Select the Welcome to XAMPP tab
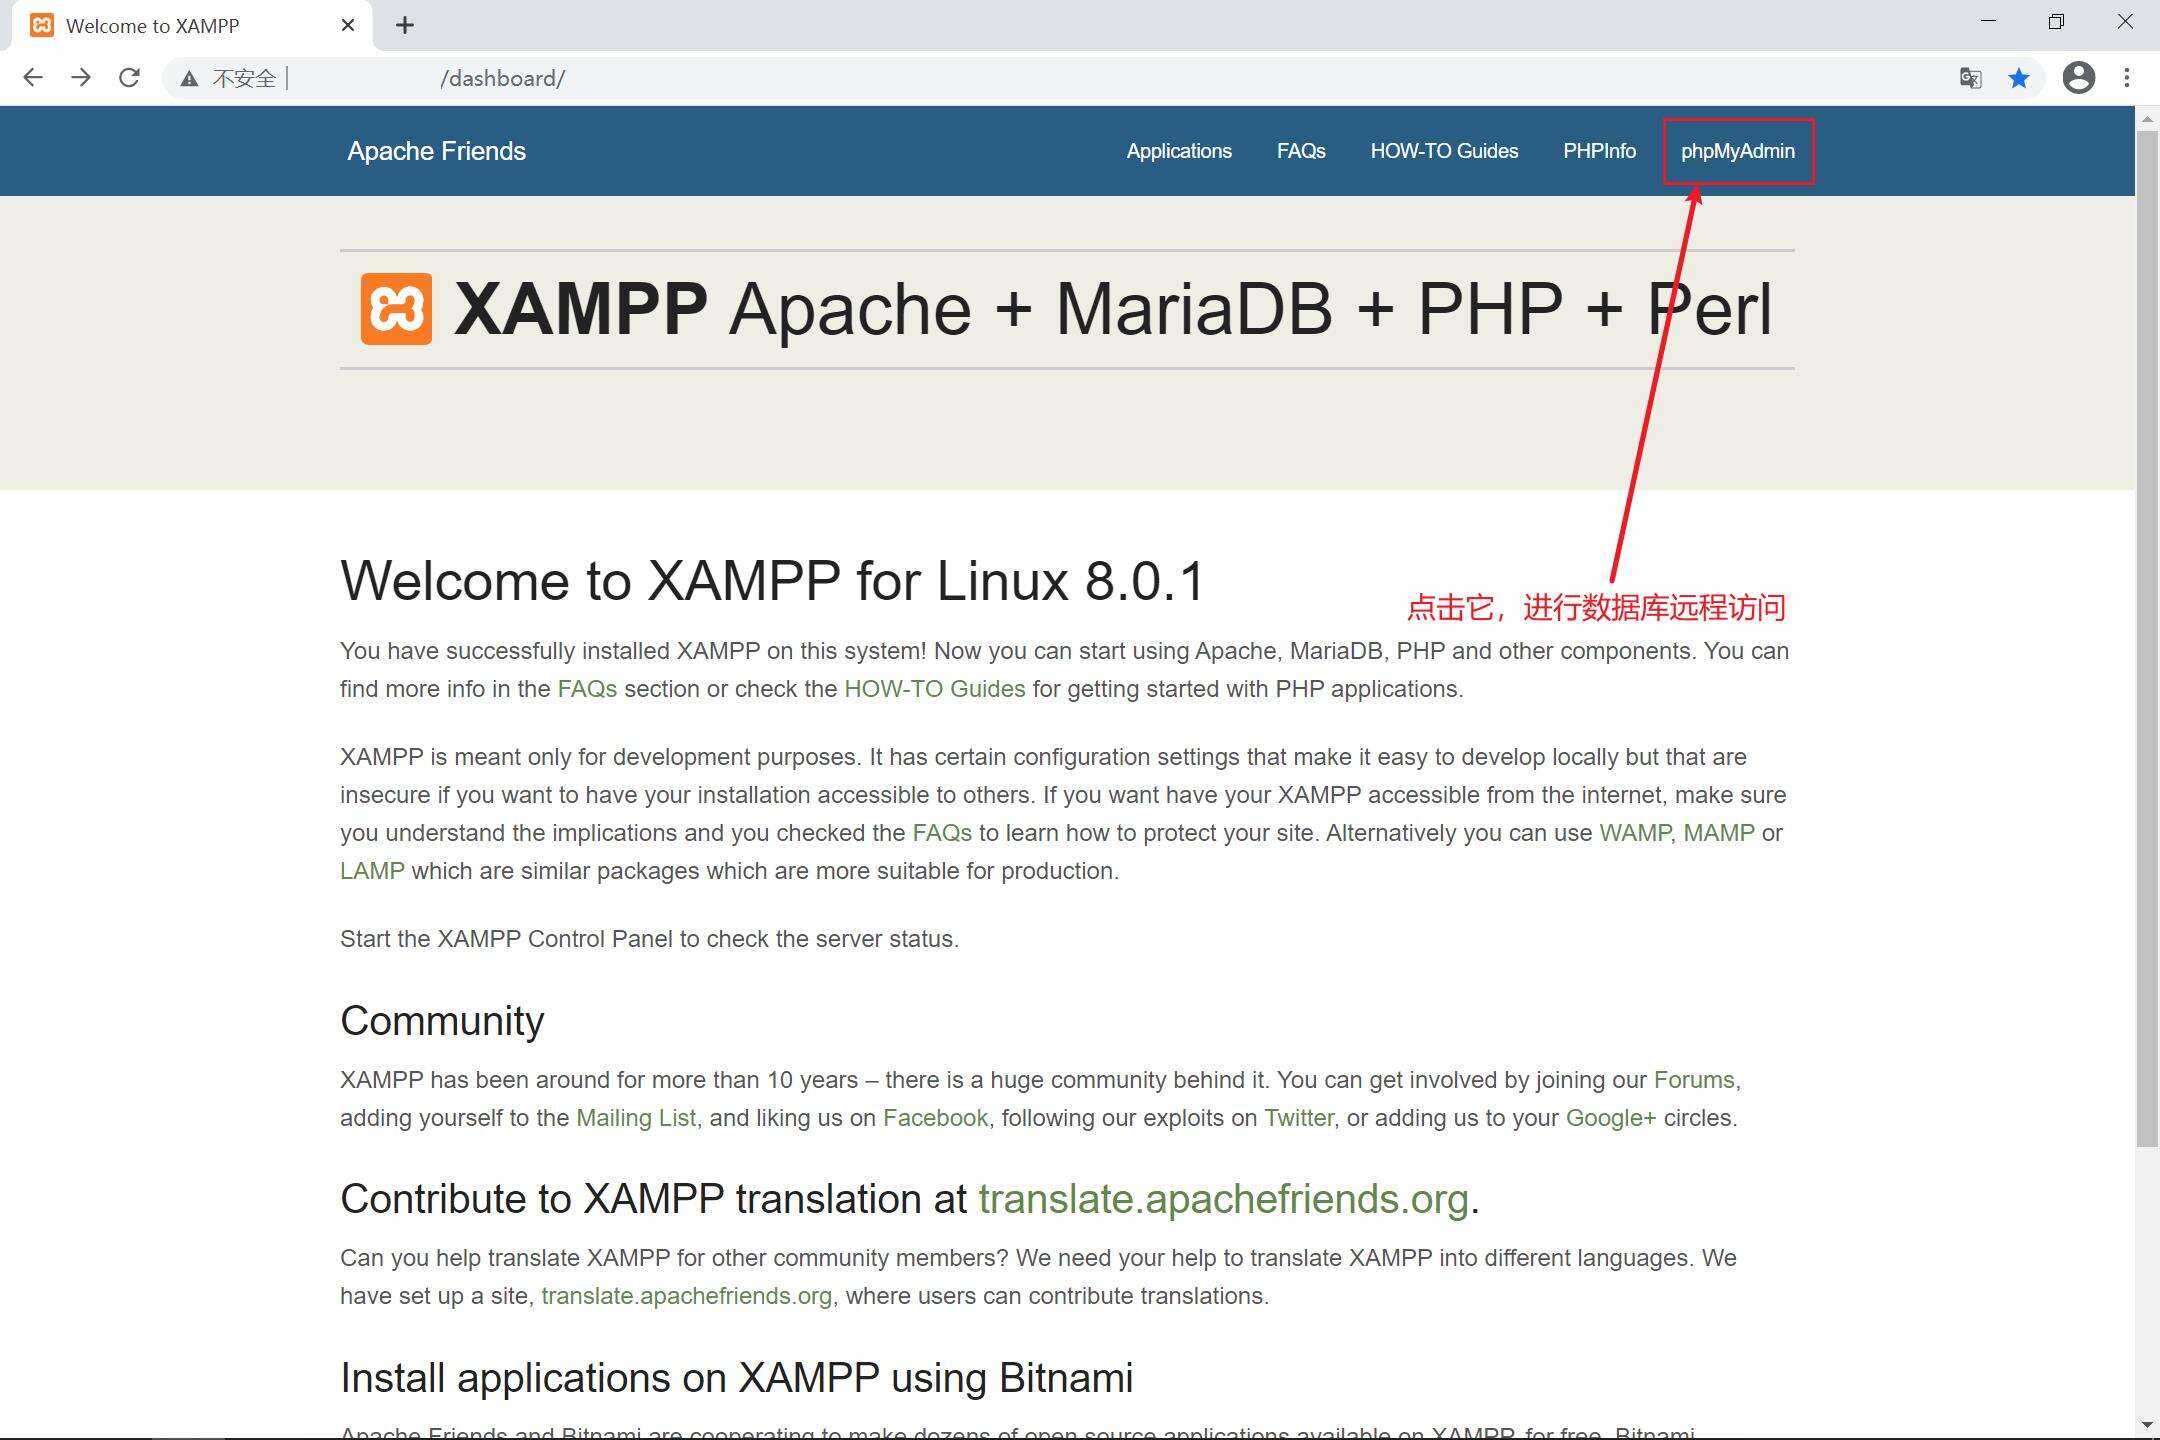The width and height of the screenshot is (2160, 1440). [x=190, y=25]
